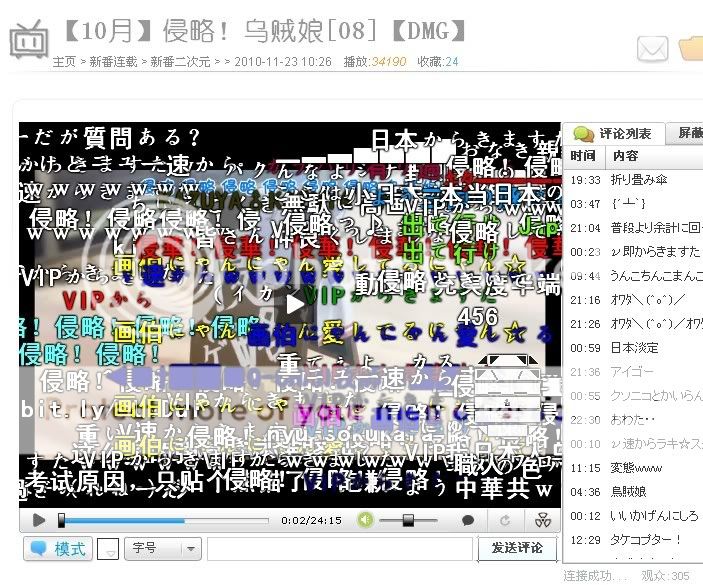Click the comment text input field
This screenshot has height=585, width=703.
coord(340,549)
